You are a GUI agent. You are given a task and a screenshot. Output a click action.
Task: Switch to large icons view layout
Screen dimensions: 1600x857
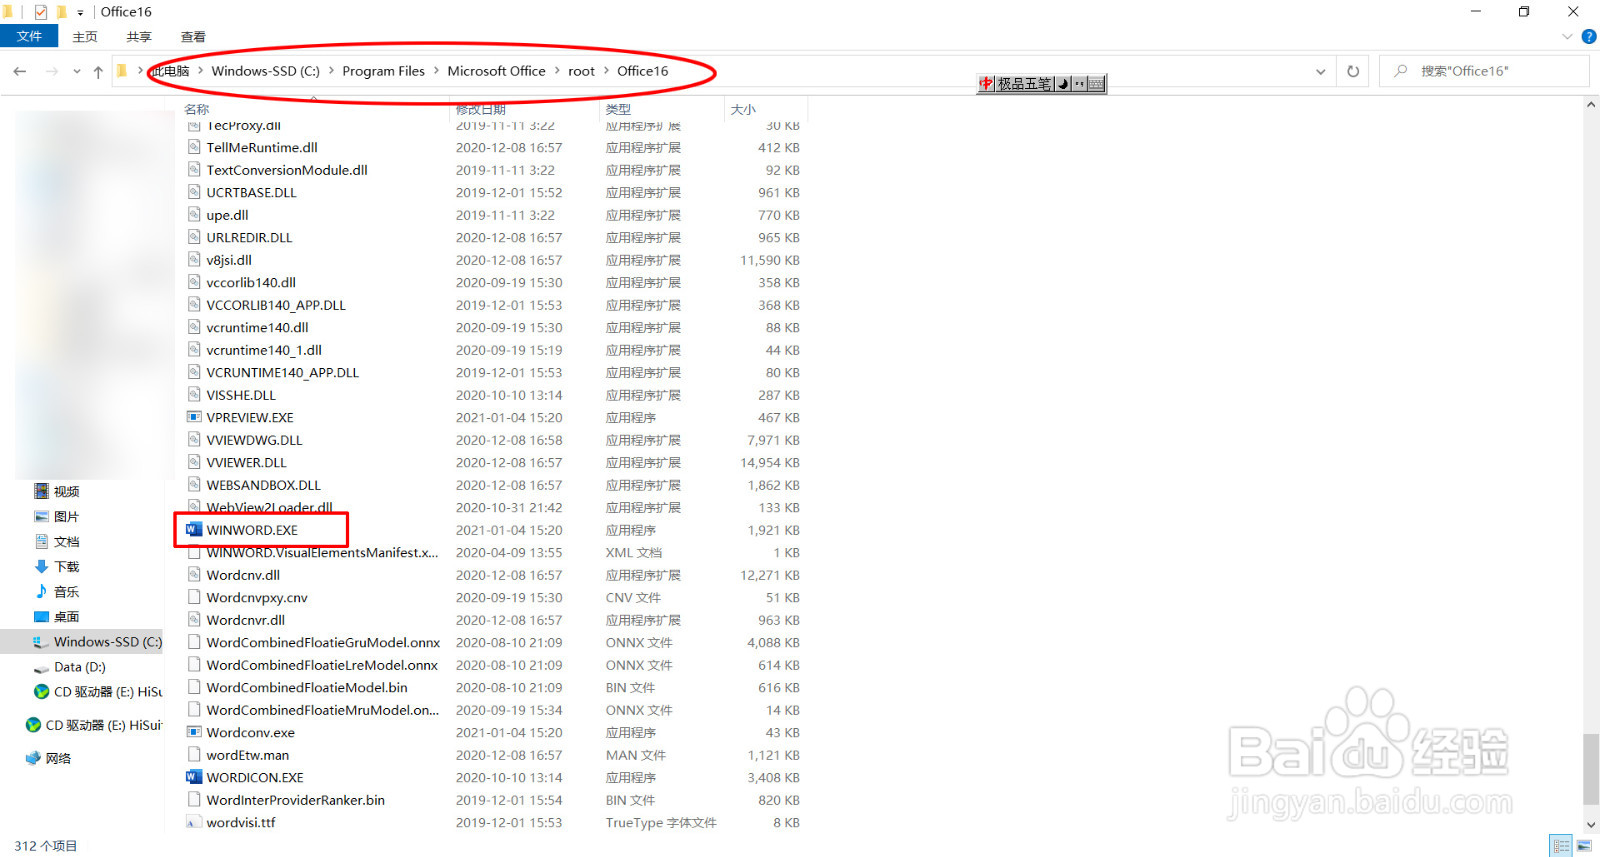pos(1585,846)
